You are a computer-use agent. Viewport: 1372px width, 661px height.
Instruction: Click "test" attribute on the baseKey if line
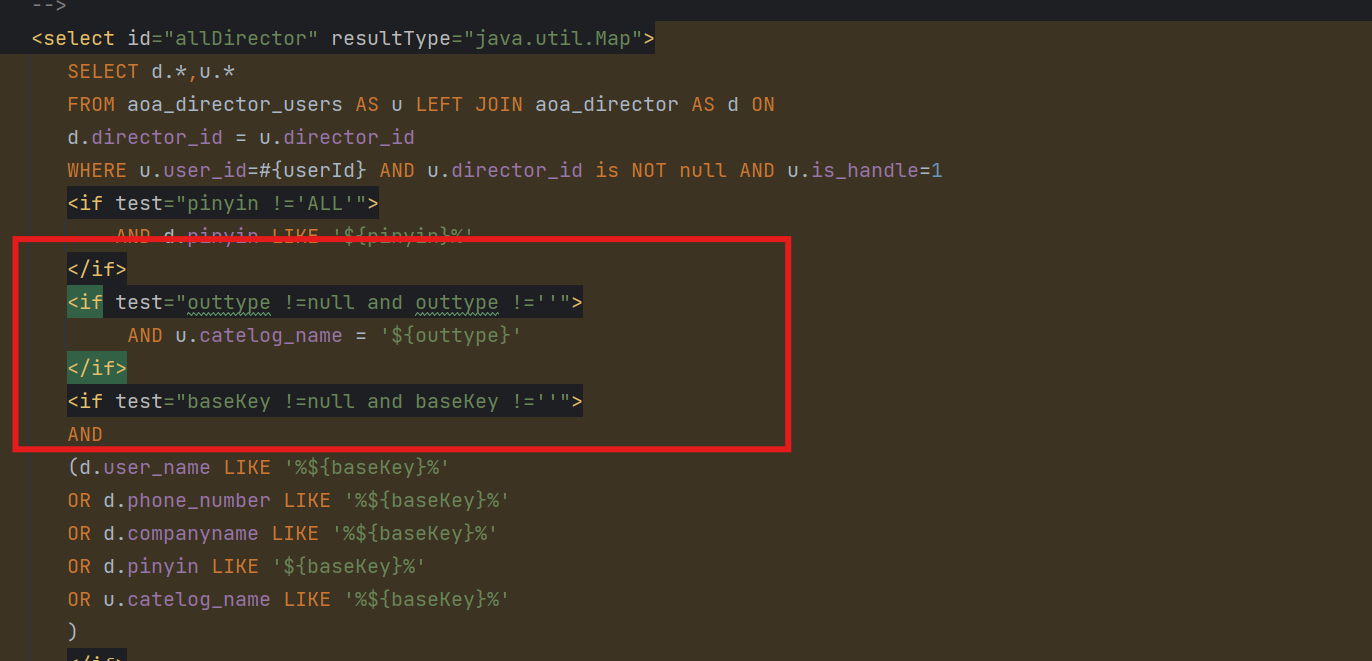[x=139, y=402]
